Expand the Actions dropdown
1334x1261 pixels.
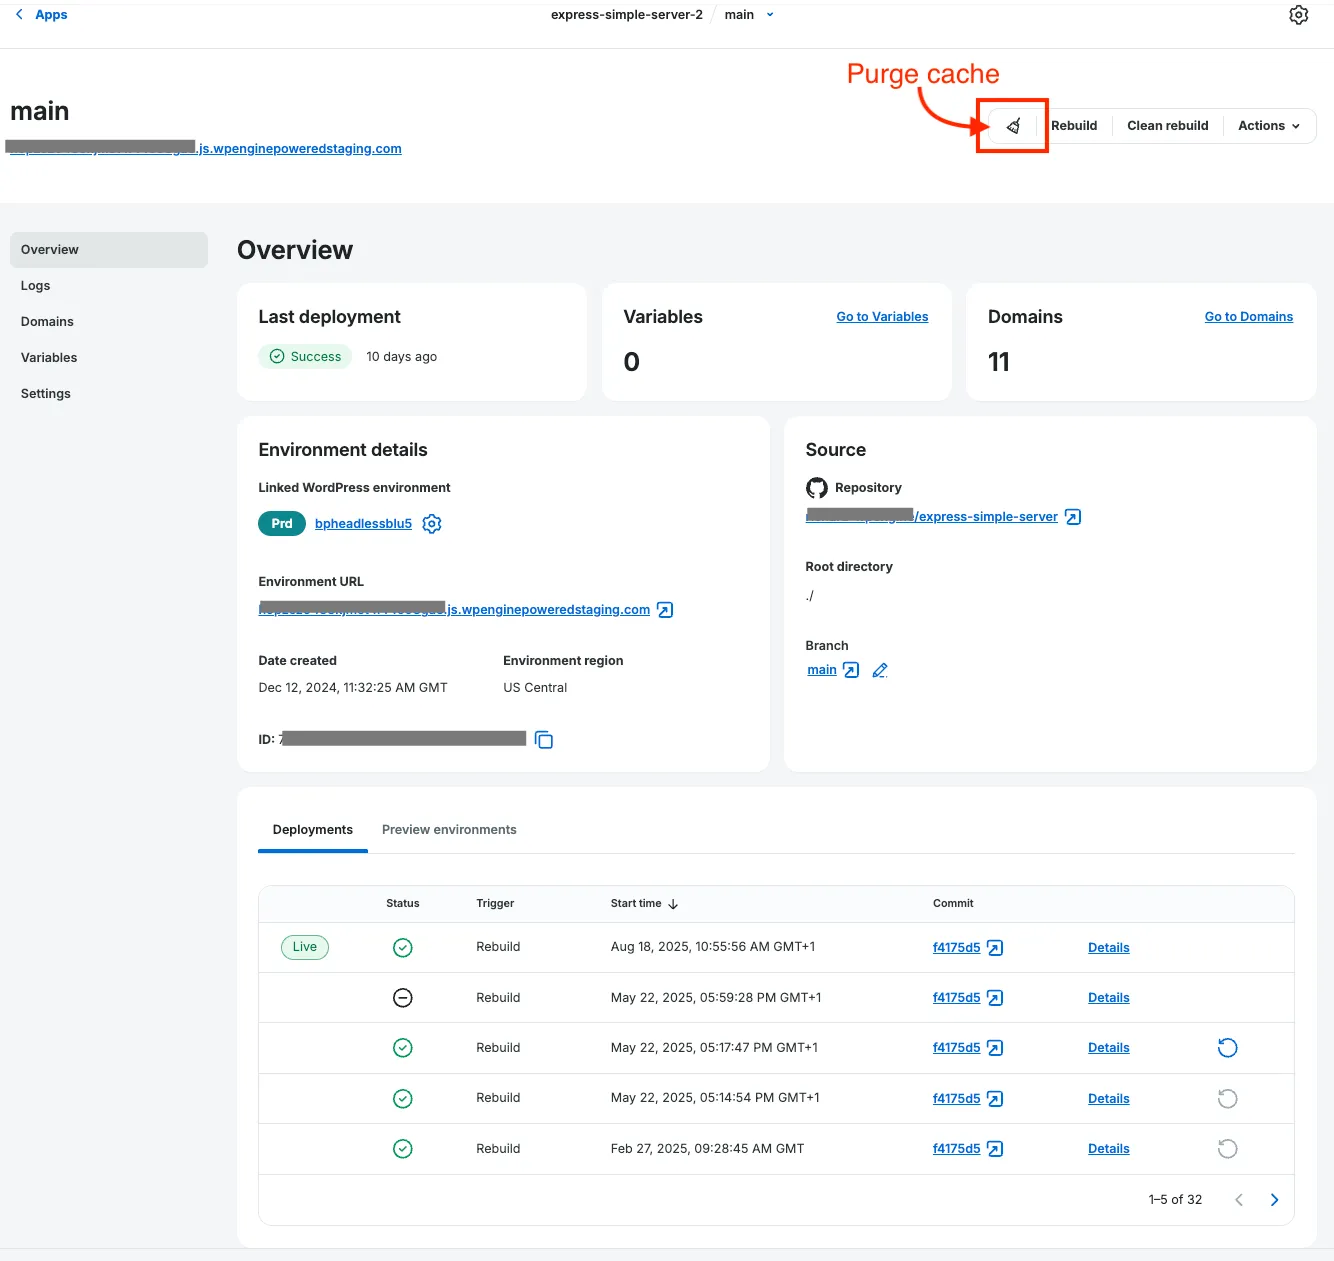tap(1268, 125)
